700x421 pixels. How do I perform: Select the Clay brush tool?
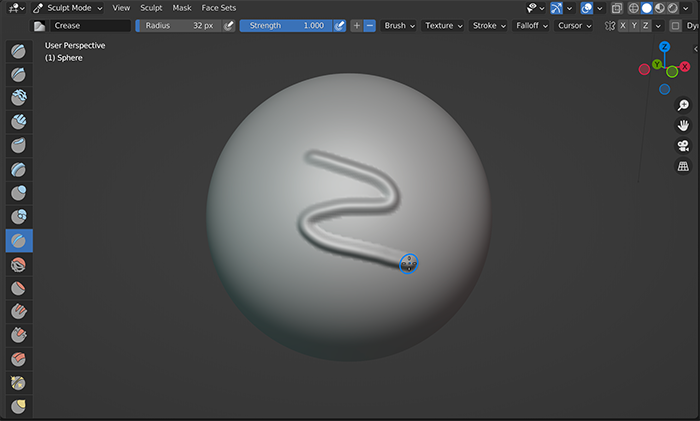pos(19,98)
